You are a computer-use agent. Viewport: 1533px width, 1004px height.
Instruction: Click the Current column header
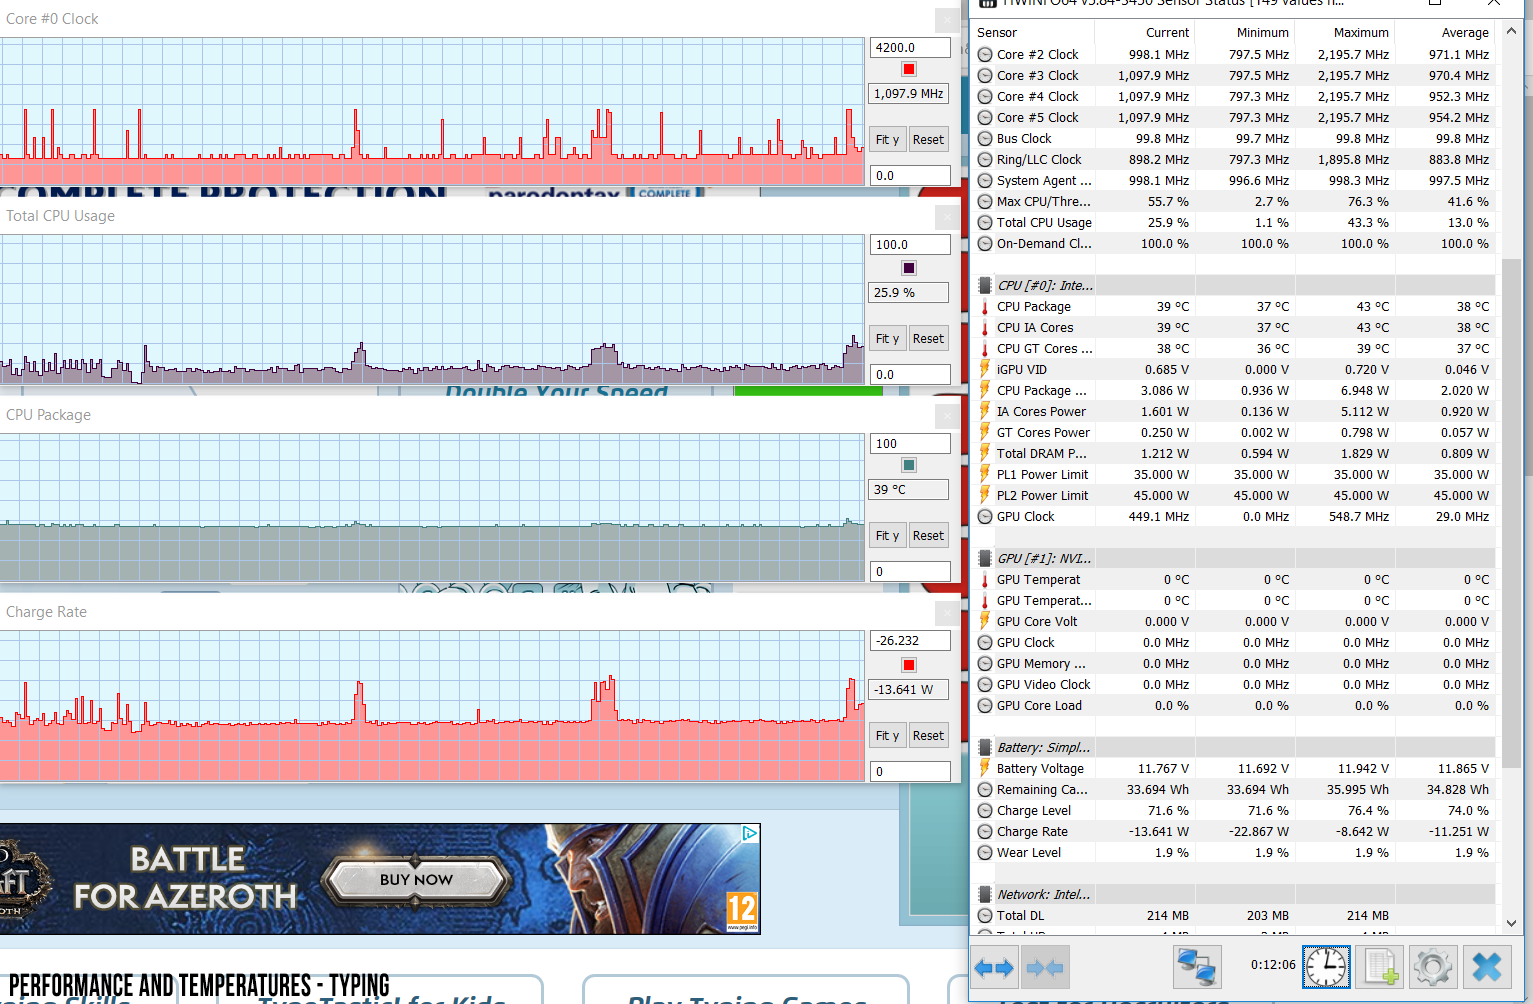click(1145, 32)
